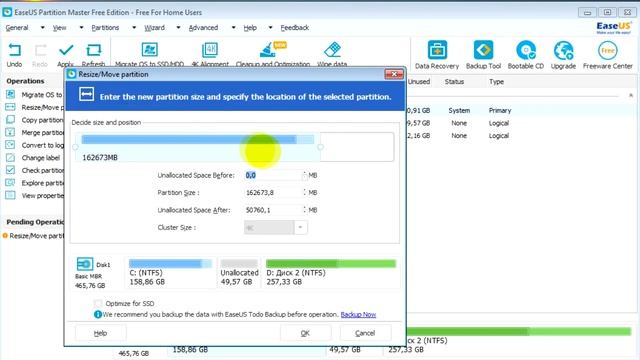Open the Cluster Size dropdown

coord(300,227)
